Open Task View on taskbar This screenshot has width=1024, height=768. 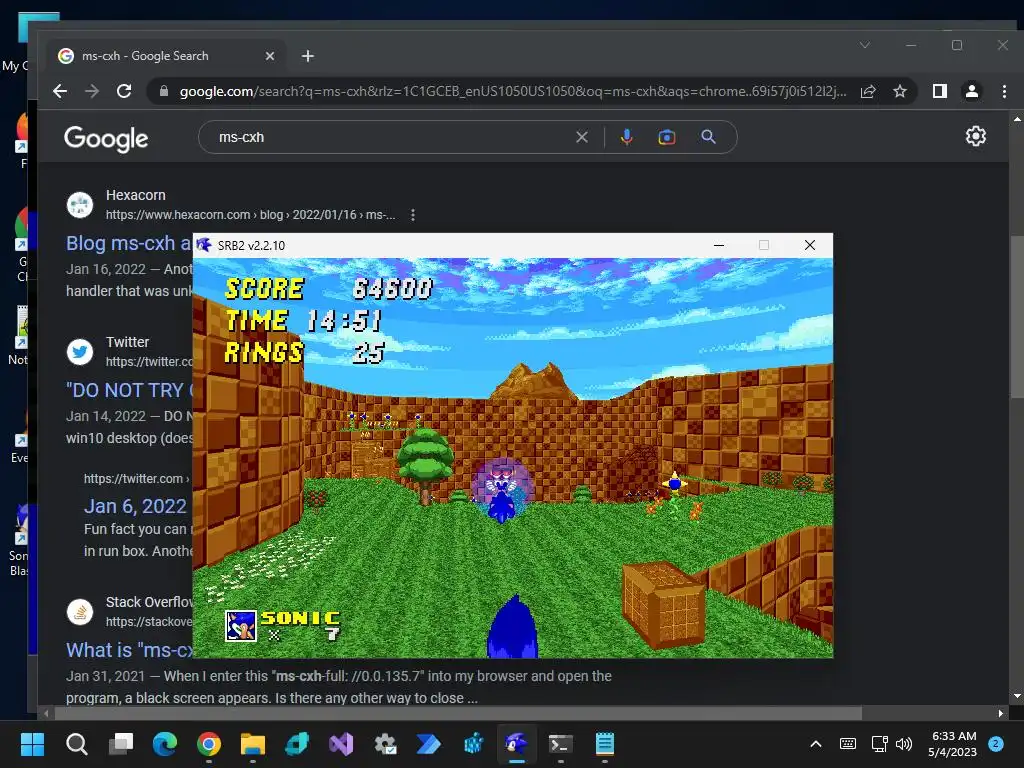coord(121,744)
